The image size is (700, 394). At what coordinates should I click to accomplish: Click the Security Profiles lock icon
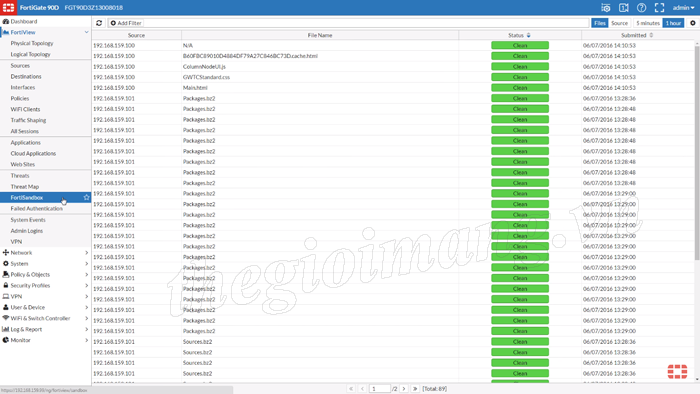(x=6, y=286)
